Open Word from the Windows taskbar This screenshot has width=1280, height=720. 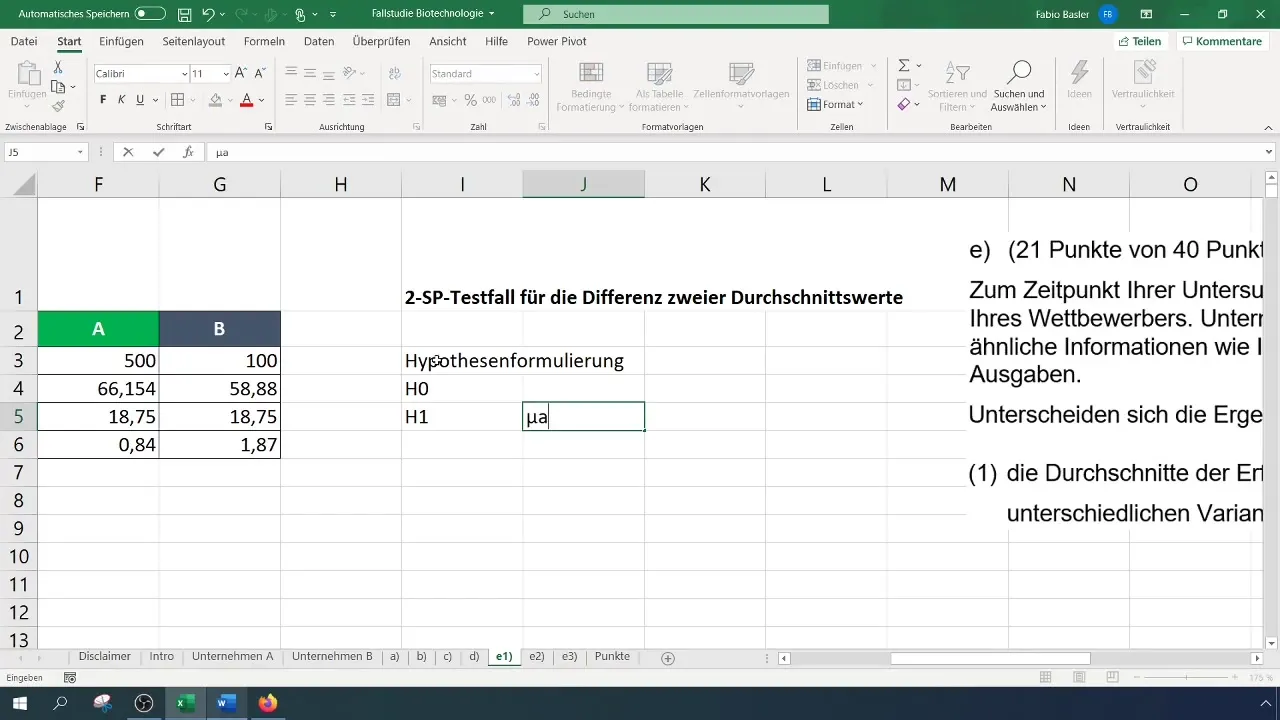coord(225,703)
